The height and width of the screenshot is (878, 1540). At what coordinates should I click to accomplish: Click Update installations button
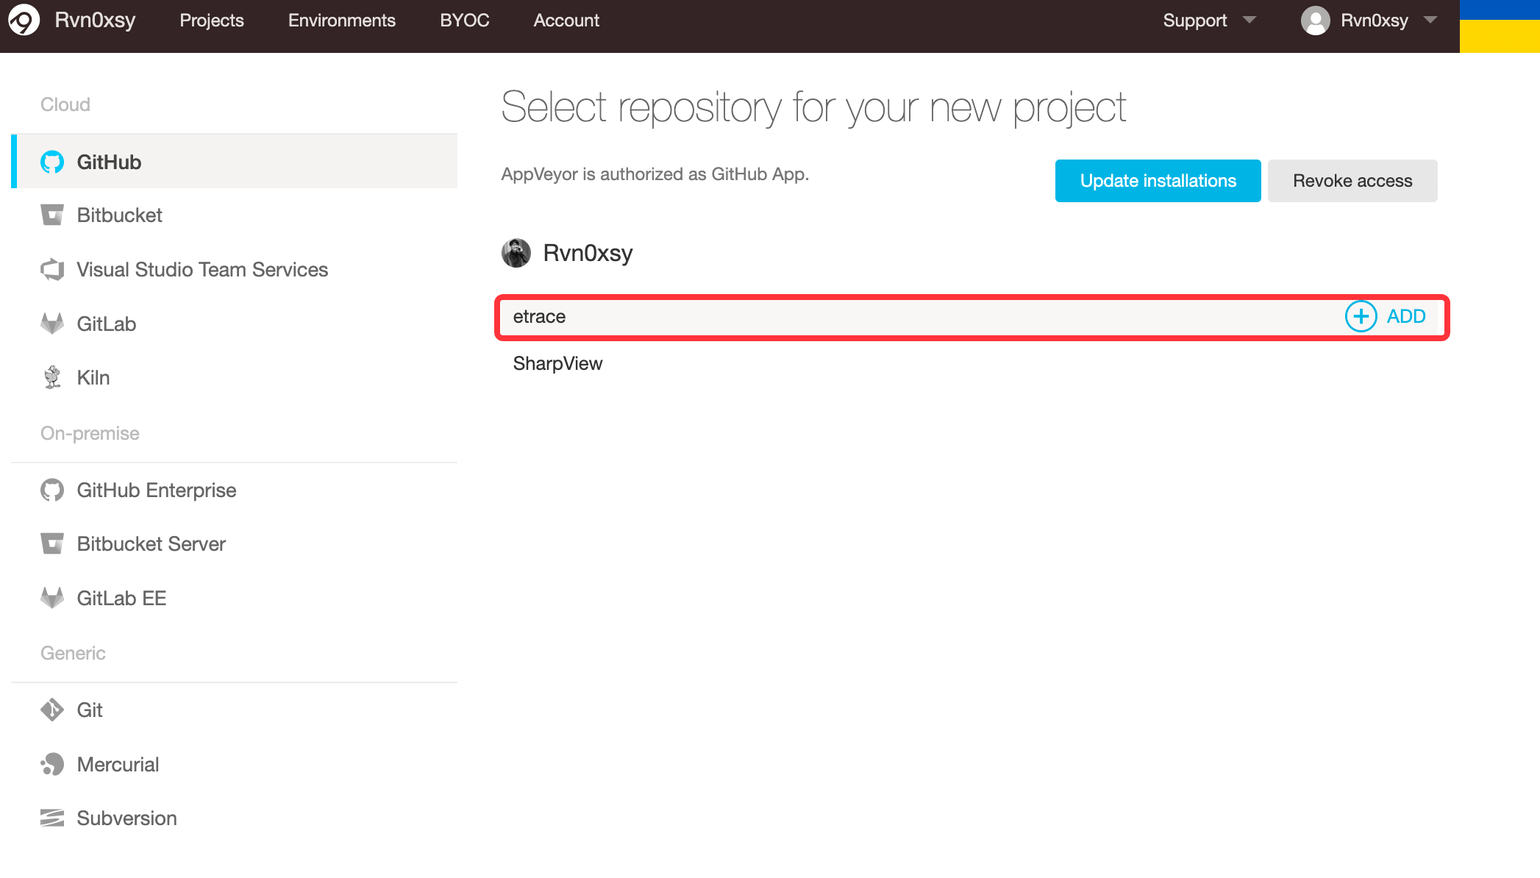(x=1157, y=181)
